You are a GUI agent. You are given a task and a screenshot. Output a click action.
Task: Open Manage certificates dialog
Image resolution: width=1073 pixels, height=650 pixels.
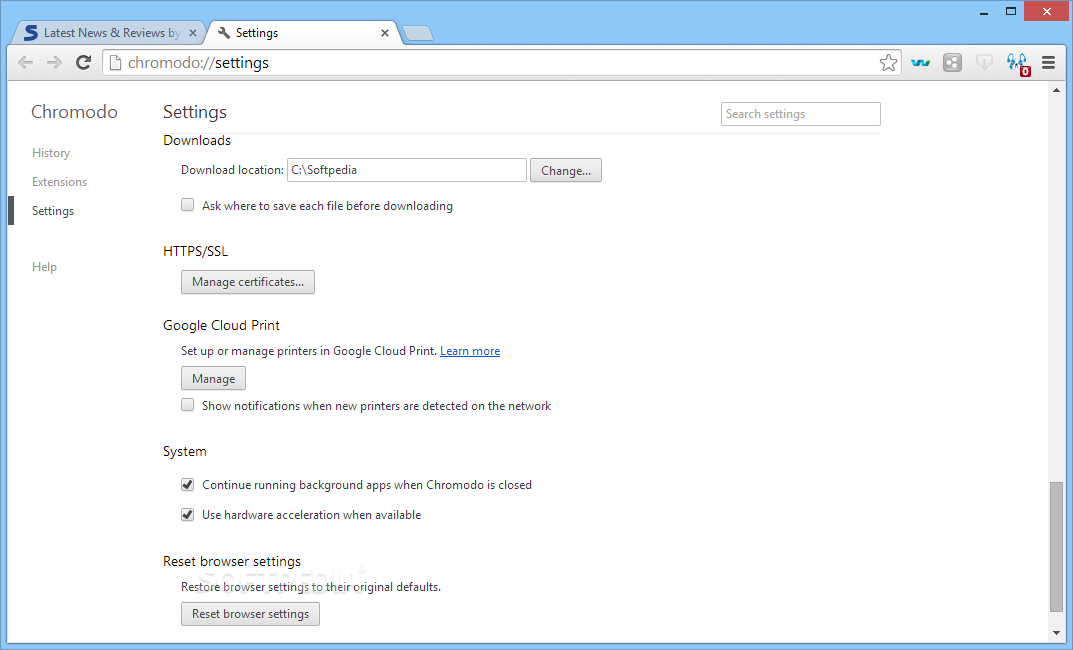point(248,282)
